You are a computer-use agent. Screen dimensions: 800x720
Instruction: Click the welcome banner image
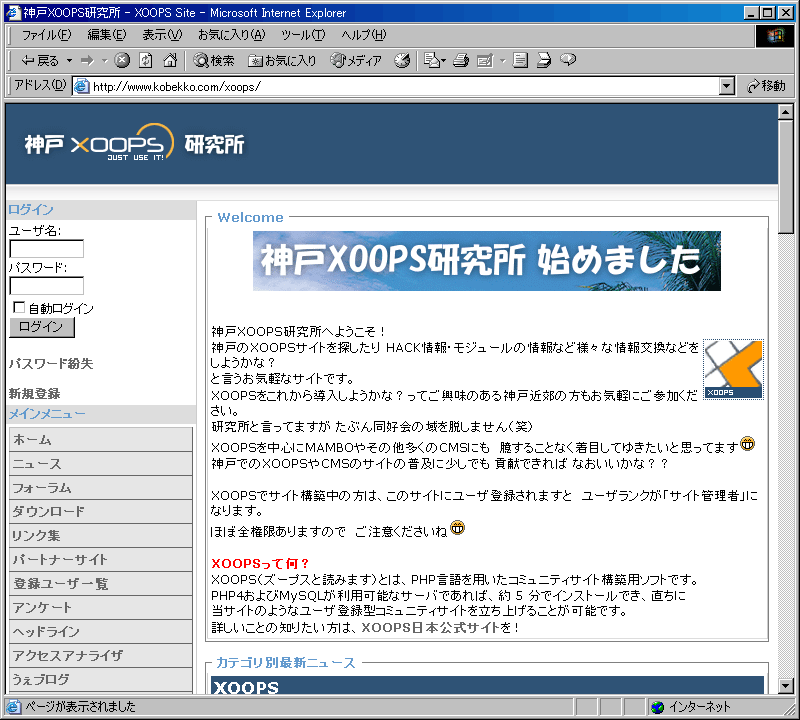(x=487, y=261)
